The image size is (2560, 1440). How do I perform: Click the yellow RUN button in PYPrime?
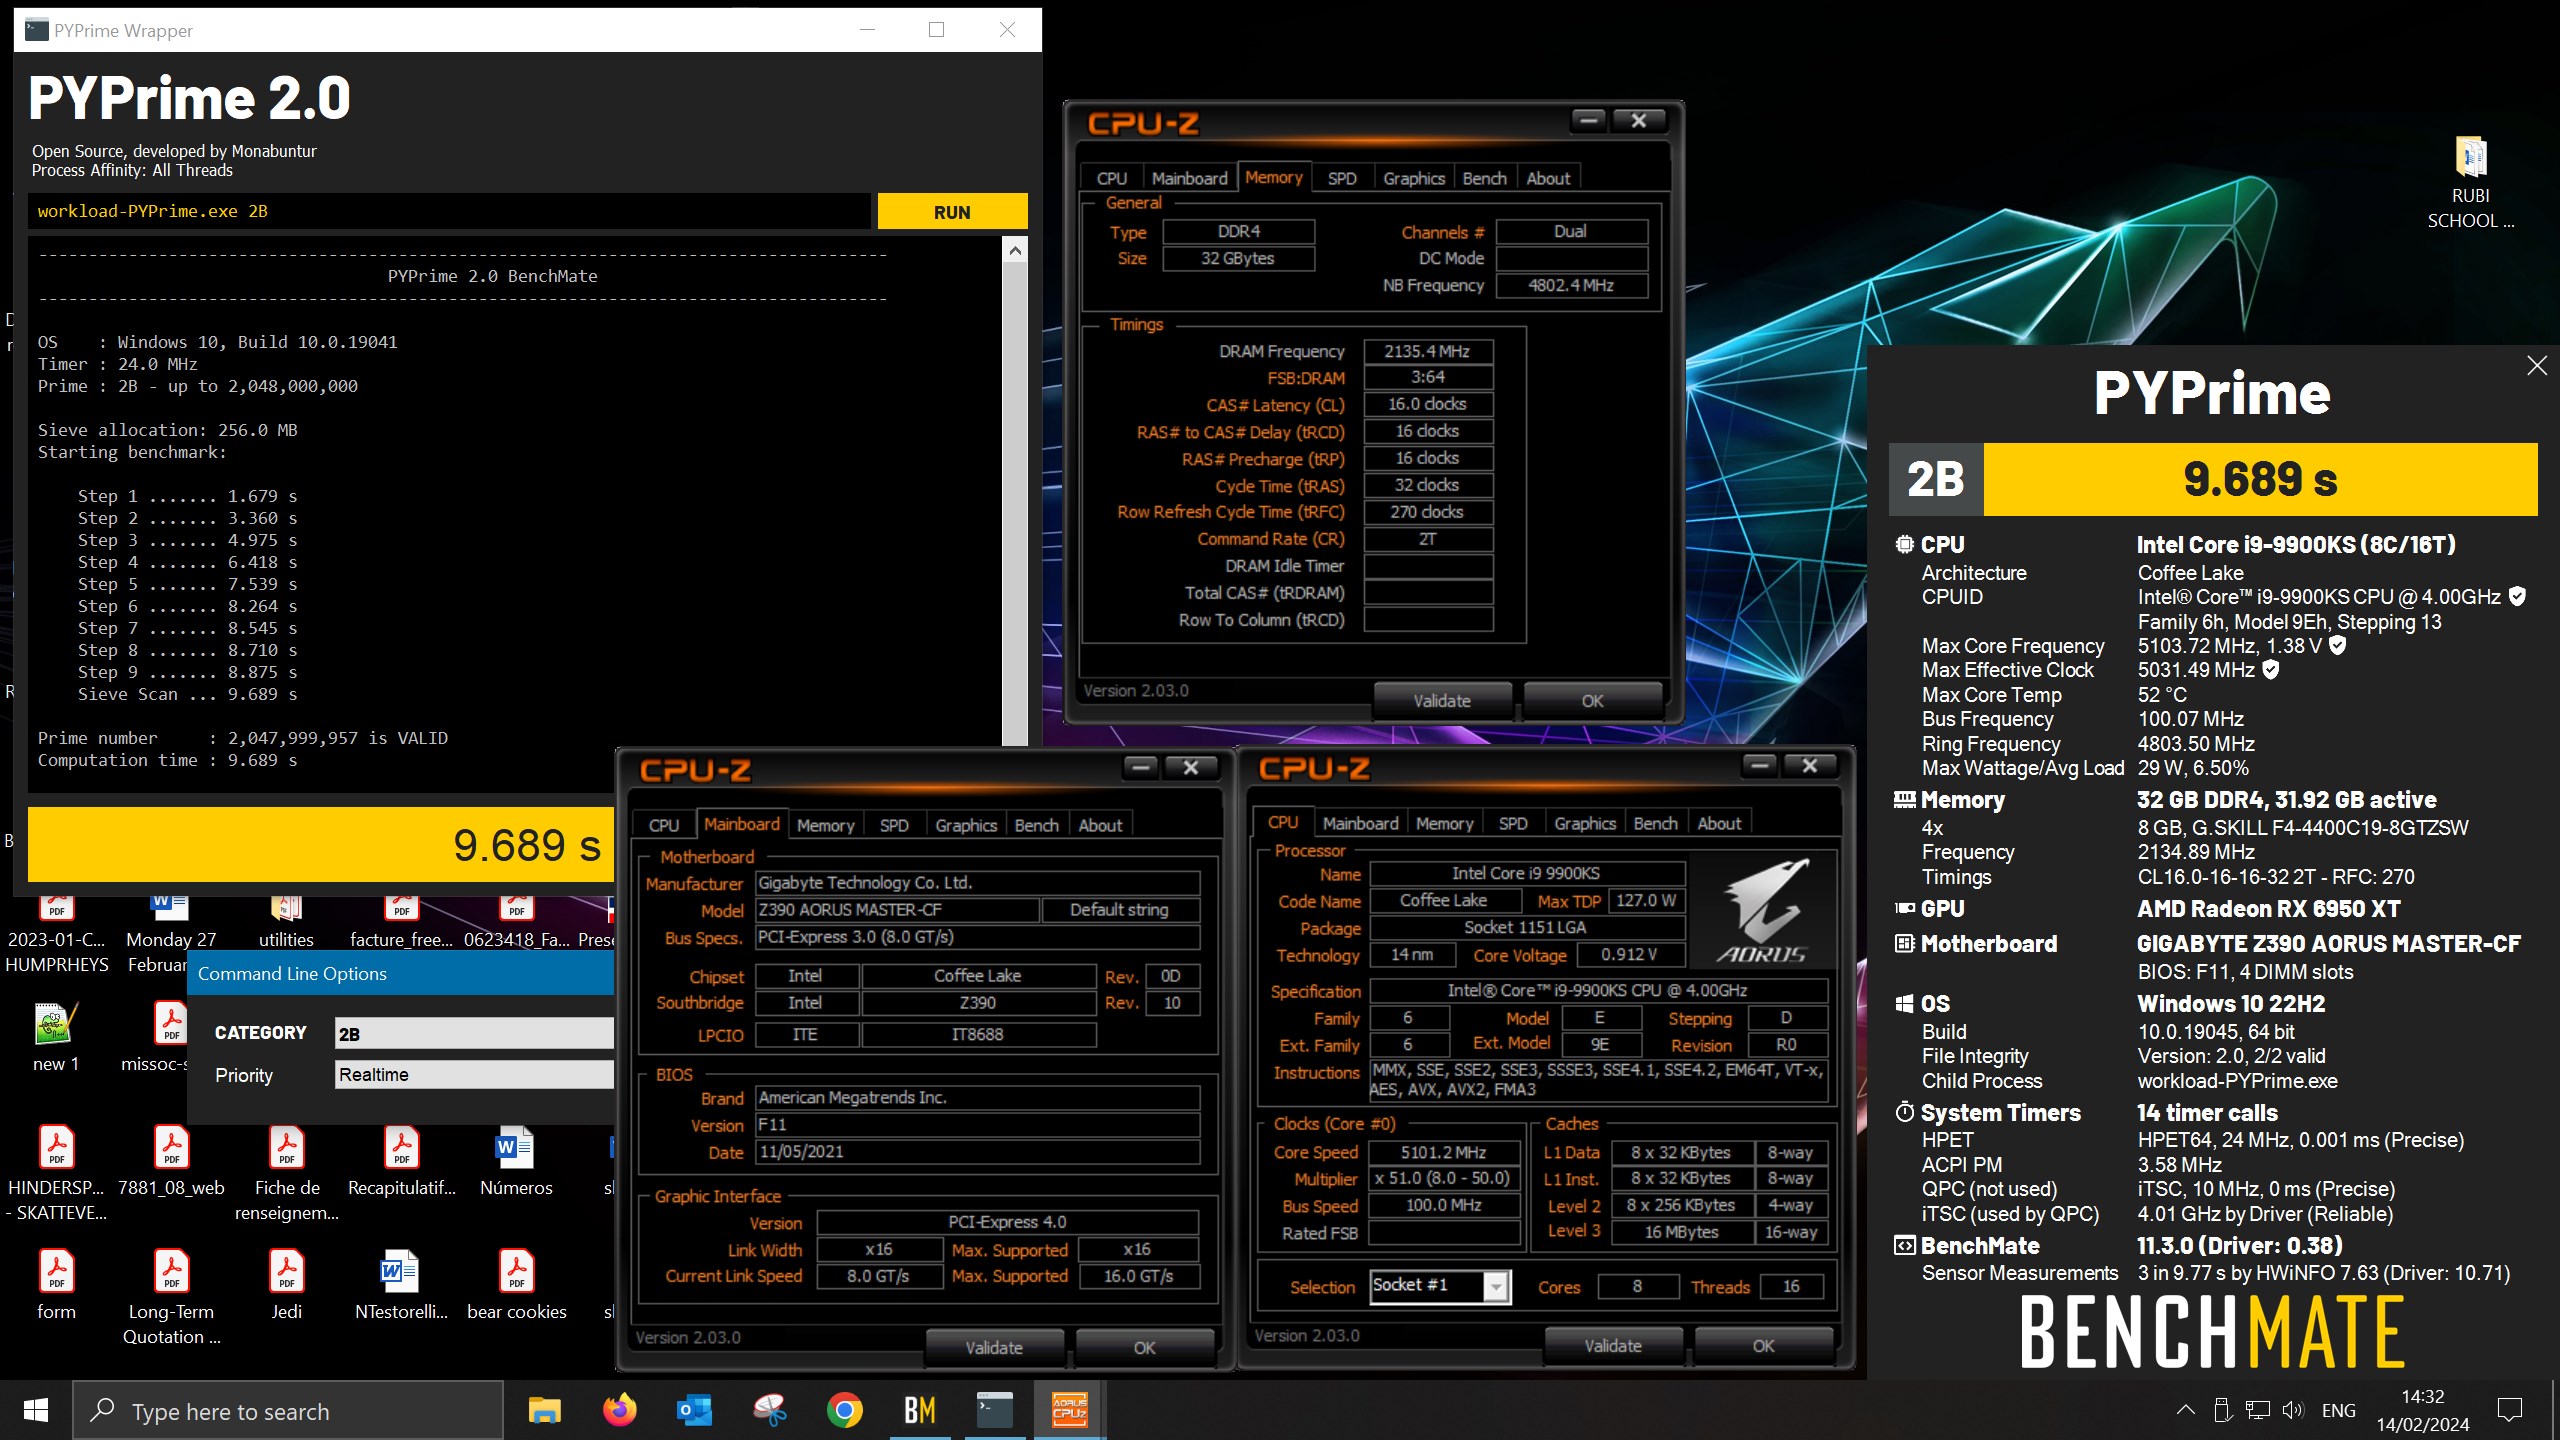[x=952, y=212]
